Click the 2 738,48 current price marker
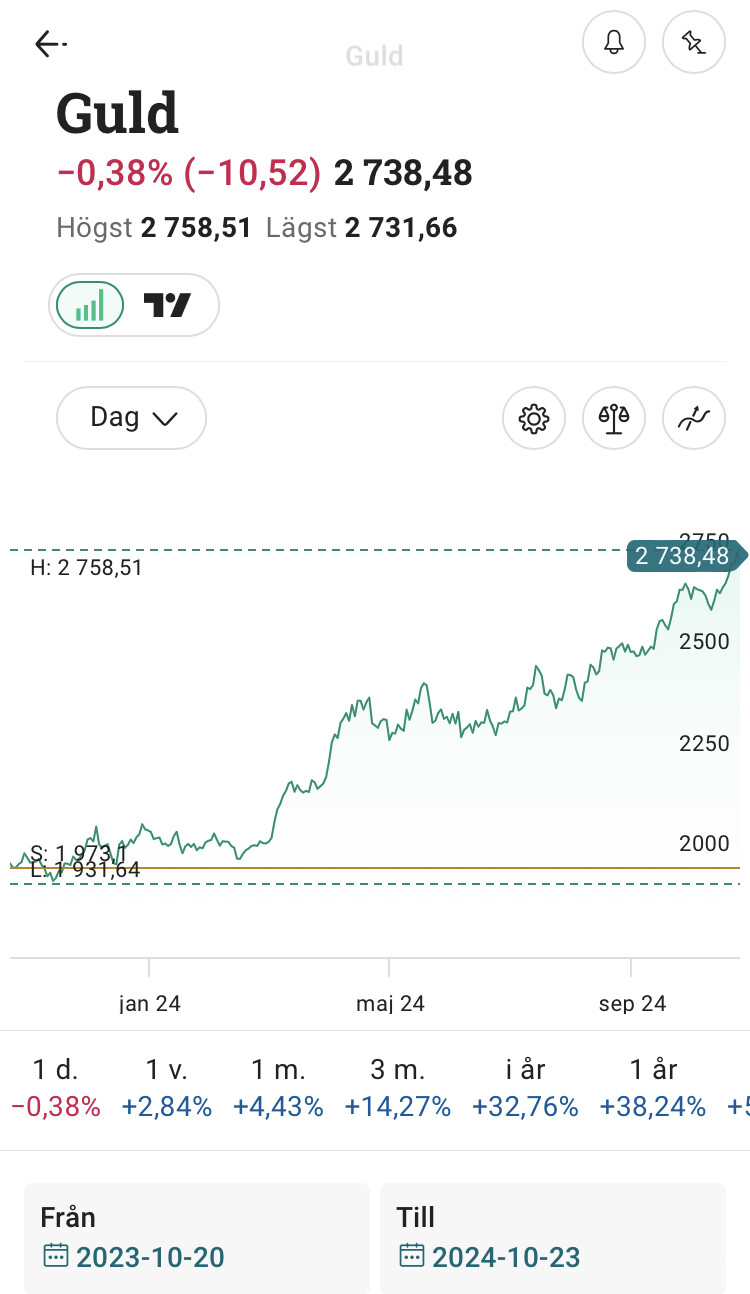The height and width of the screenshot is (1294, 750). click(x=682, y=556)
